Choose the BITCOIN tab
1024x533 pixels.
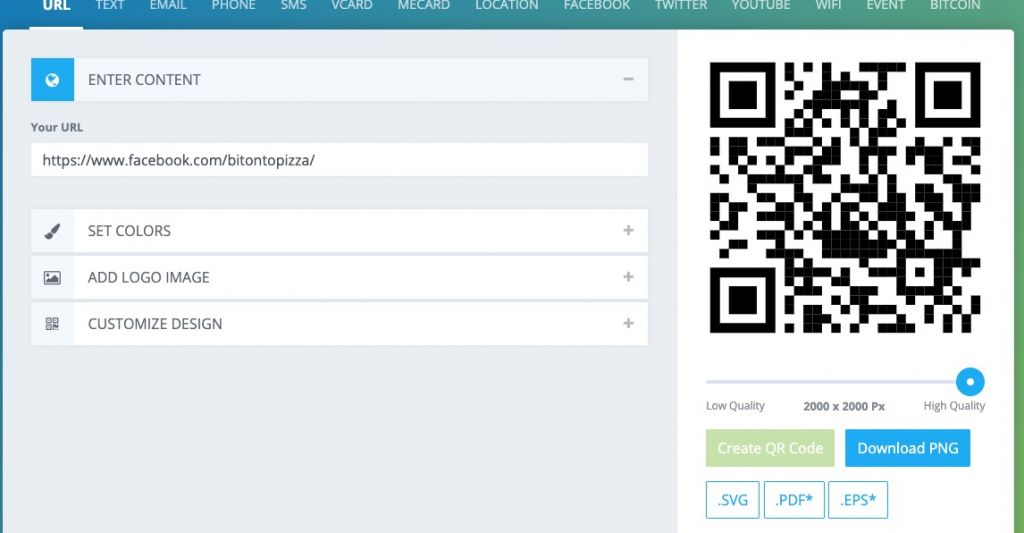954,6
